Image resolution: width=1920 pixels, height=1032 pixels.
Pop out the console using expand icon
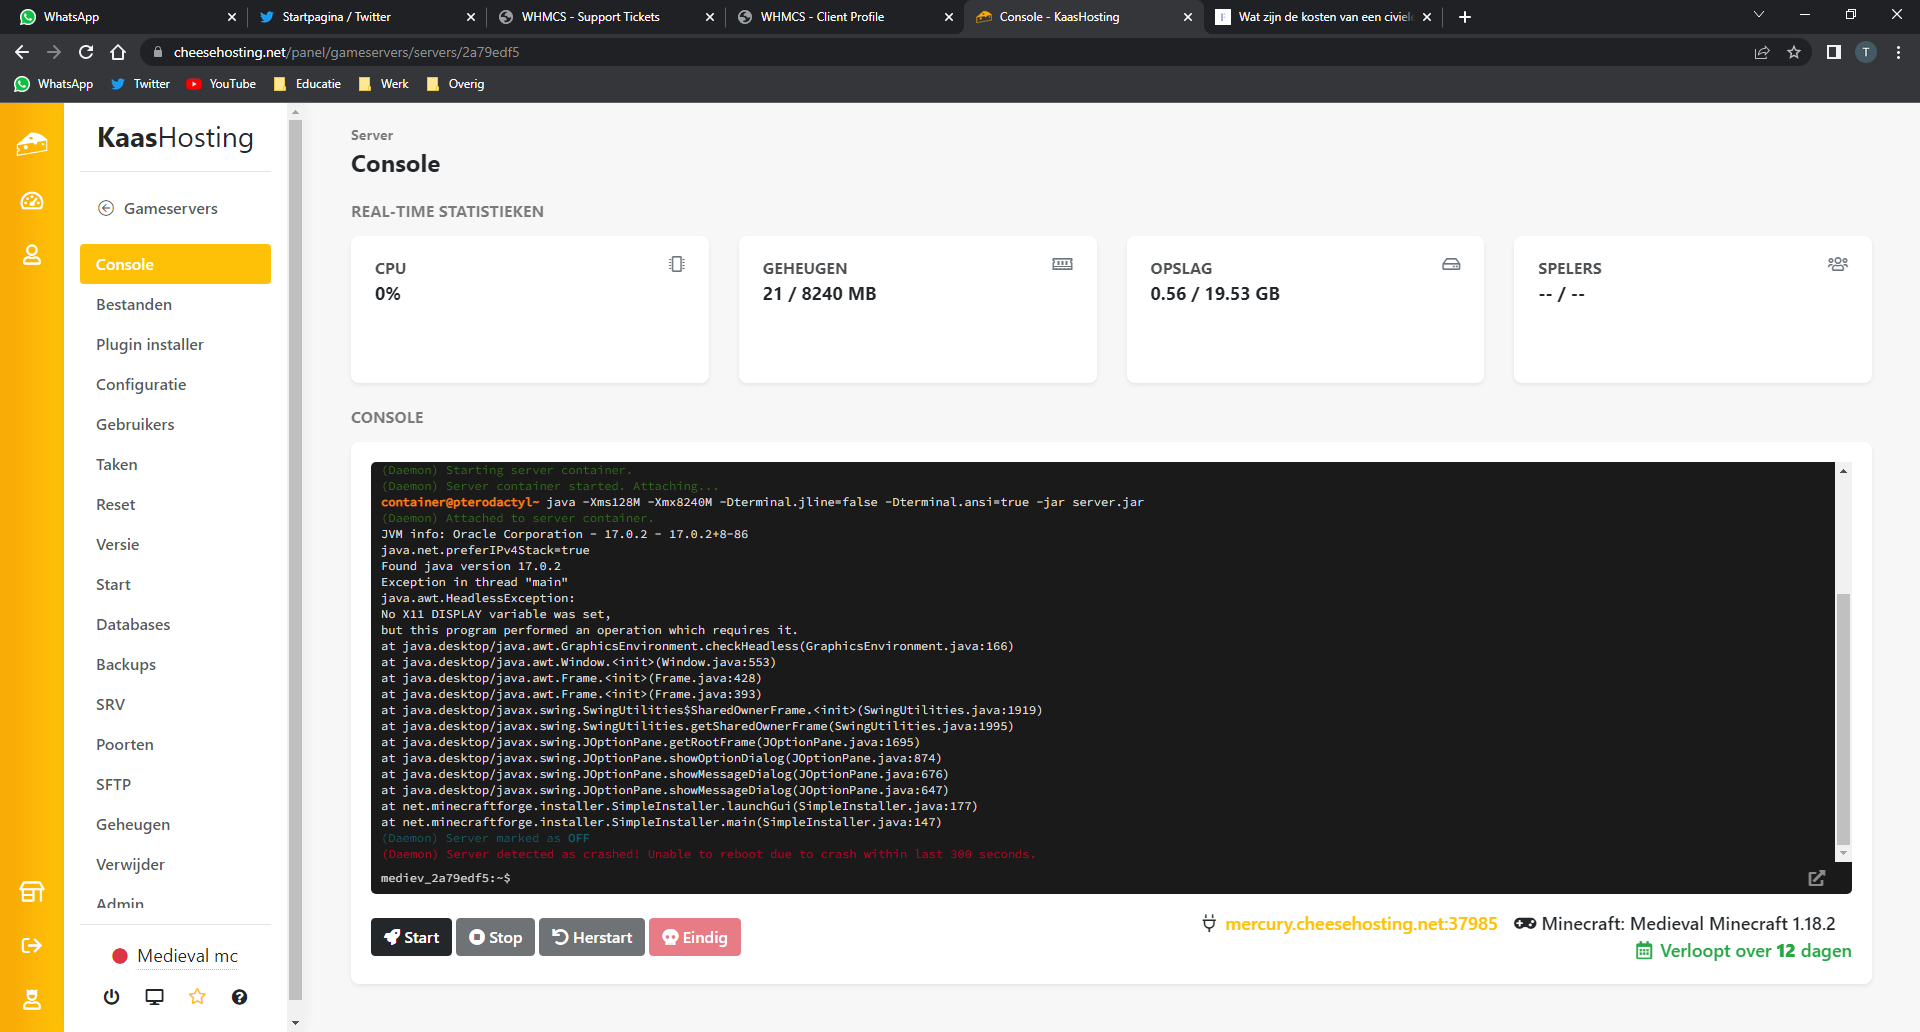click(1816, 878)
